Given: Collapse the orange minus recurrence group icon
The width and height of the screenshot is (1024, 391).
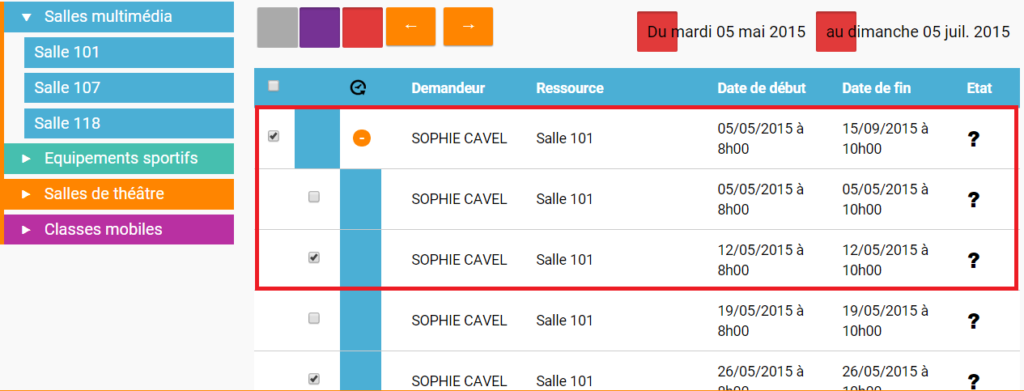Looking at the screenshot, I should [x=362, y=138].
